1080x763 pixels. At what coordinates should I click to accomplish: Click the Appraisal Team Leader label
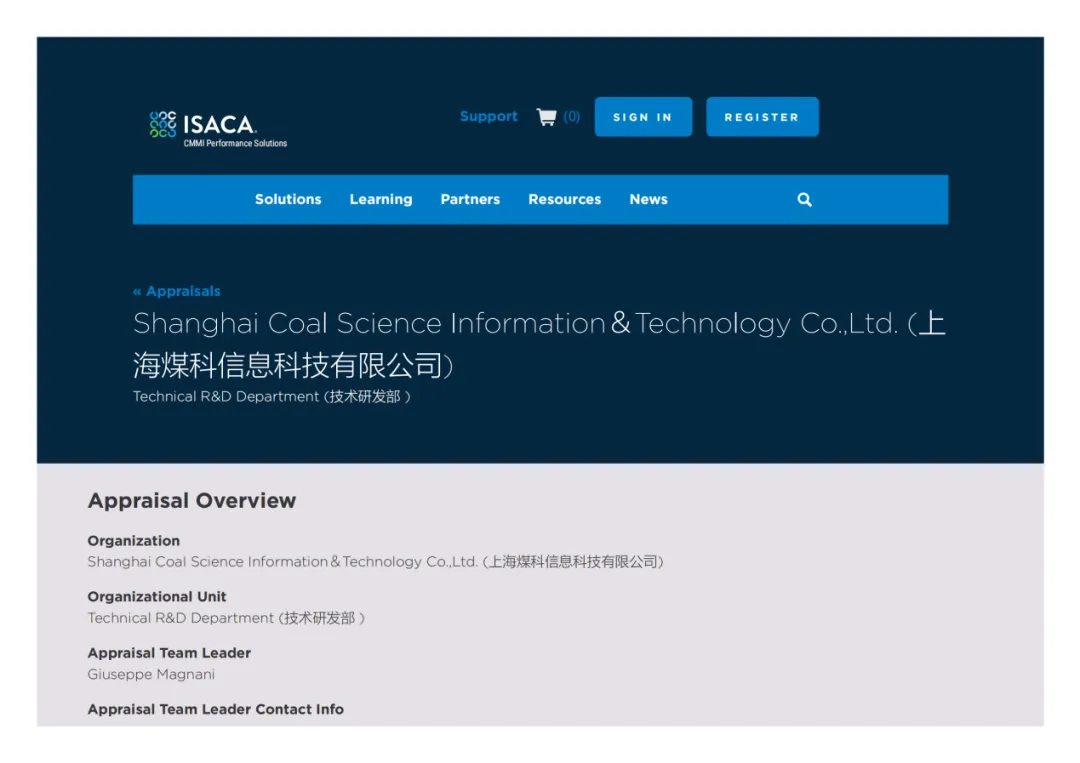coord(169,653)
